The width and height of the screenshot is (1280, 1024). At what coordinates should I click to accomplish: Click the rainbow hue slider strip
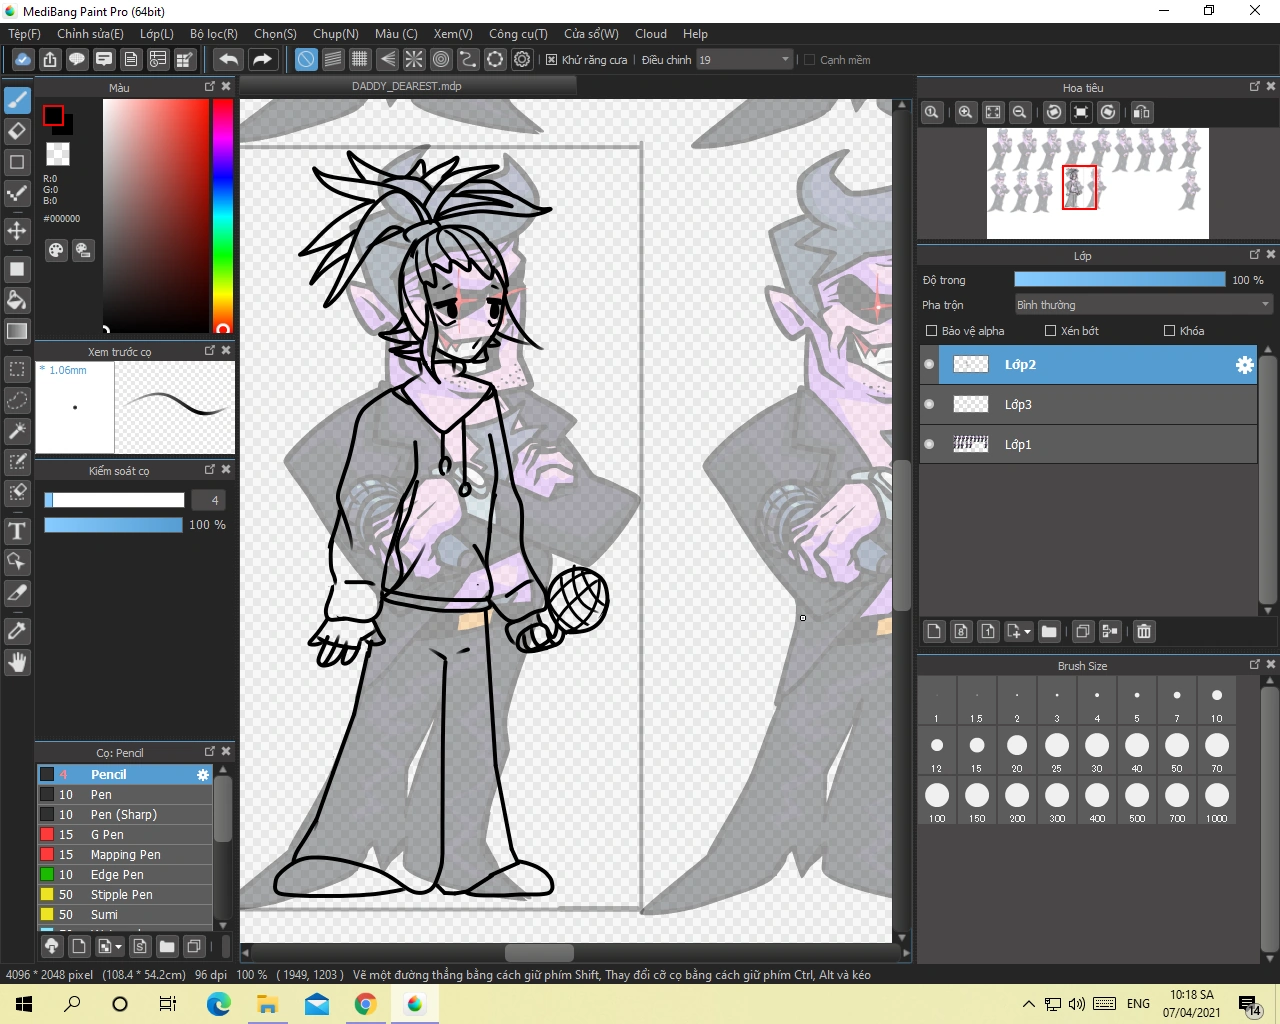[222, 215]
